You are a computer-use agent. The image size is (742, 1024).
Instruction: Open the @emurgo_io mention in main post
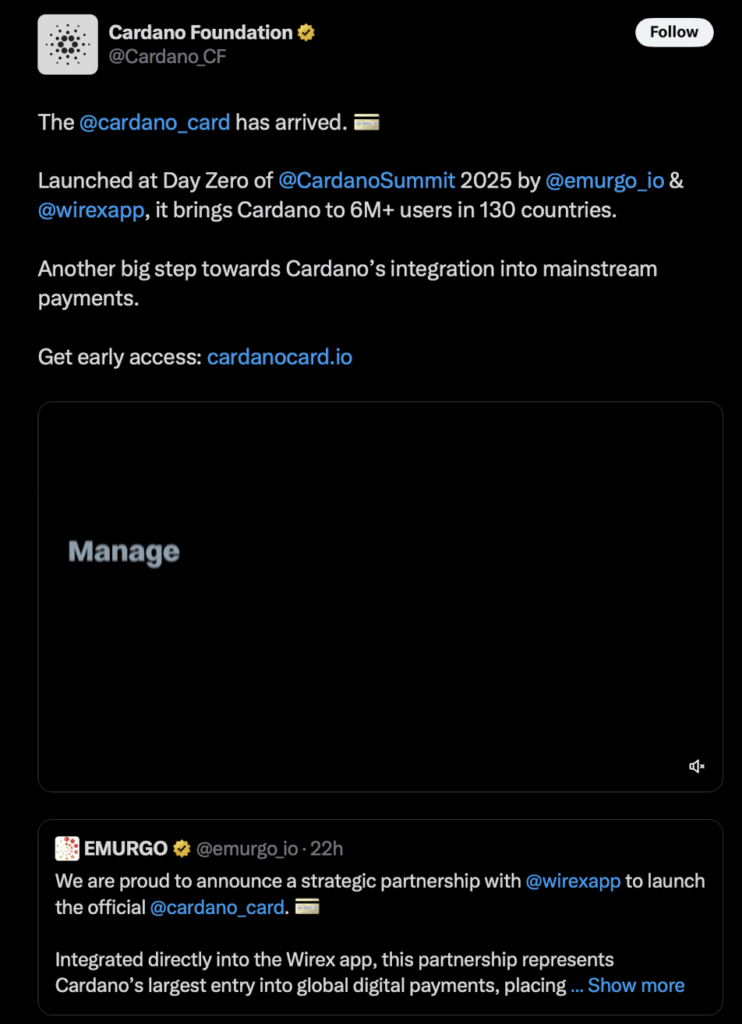pos(607,181)
